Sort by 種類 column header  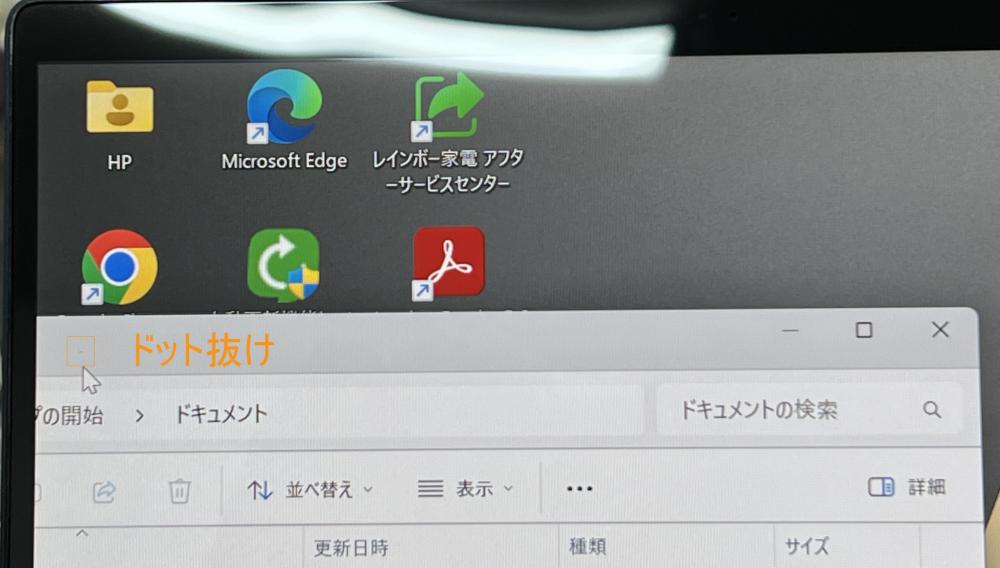(587, 546)
